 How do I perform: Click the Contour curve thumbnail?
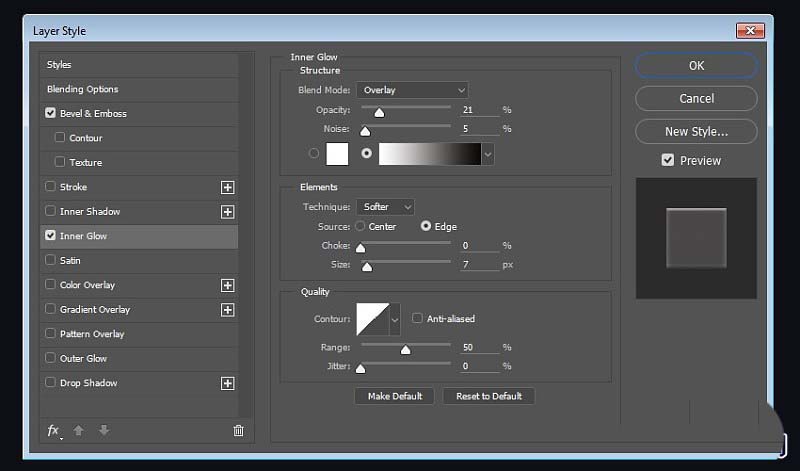[373, 319]
